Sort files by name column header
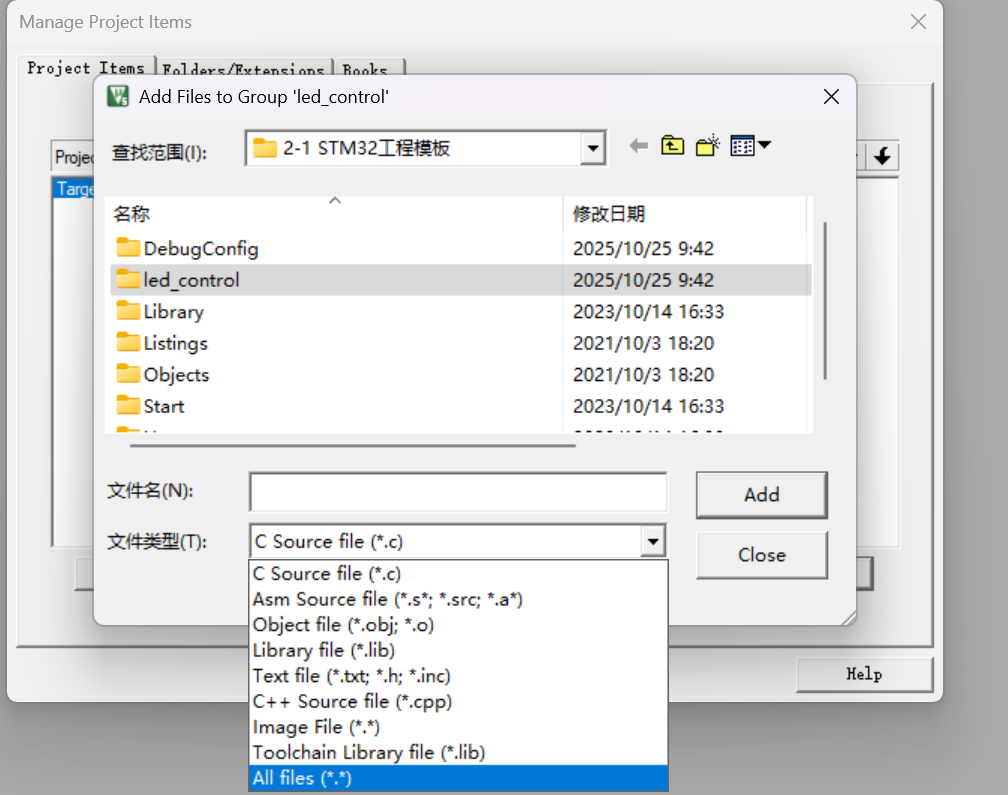1008x795 pixels. coord(334,213)
